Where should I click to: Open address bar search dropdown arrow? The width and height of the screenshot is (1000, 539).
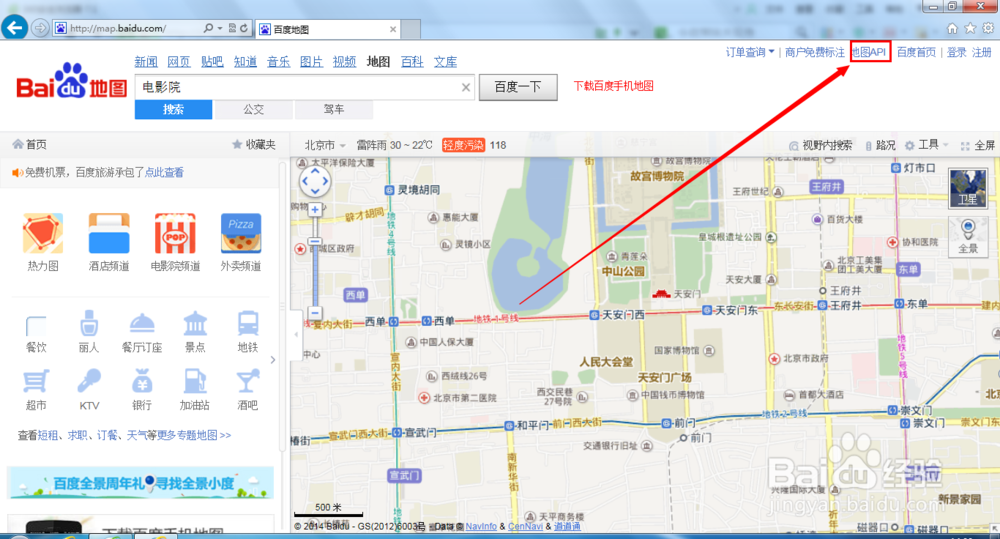(x=219, y=28)
